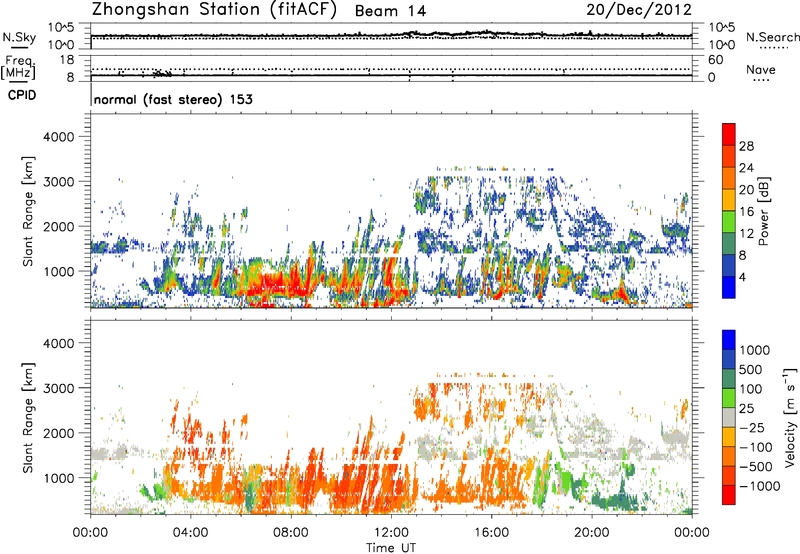Image resolution: width=800 pixels, height=554 pixels.
Task: Click the '3000' tick on velocity panel
Action: [58, 388]
